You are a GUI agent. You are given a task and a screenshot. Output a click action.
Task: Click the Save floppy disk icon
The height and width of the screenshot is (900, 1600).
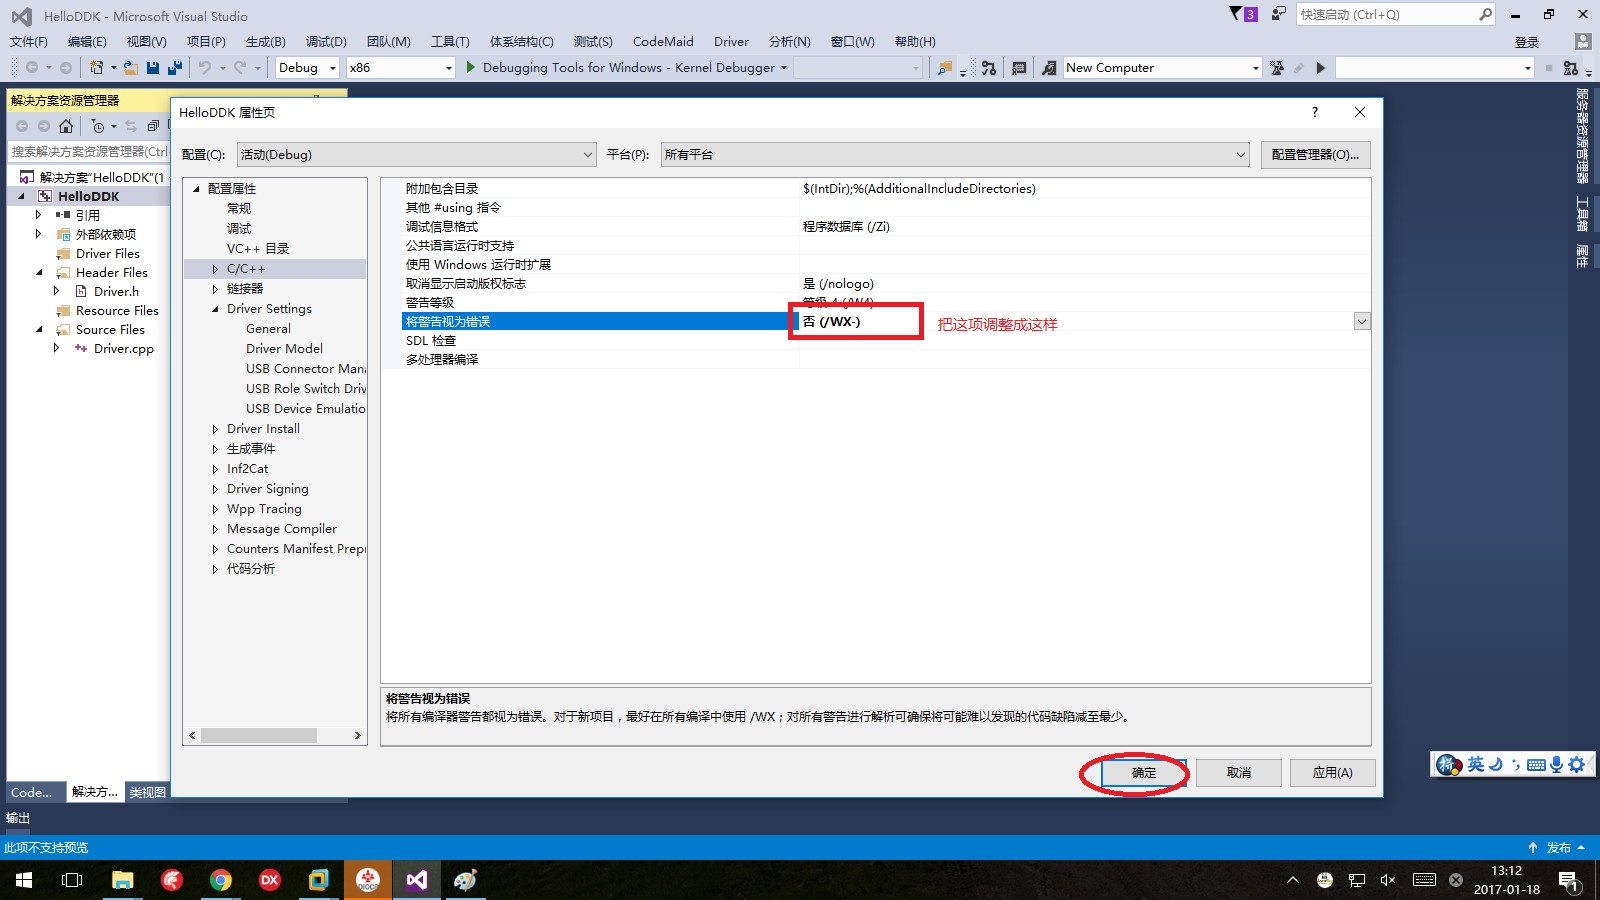point(153,68)
